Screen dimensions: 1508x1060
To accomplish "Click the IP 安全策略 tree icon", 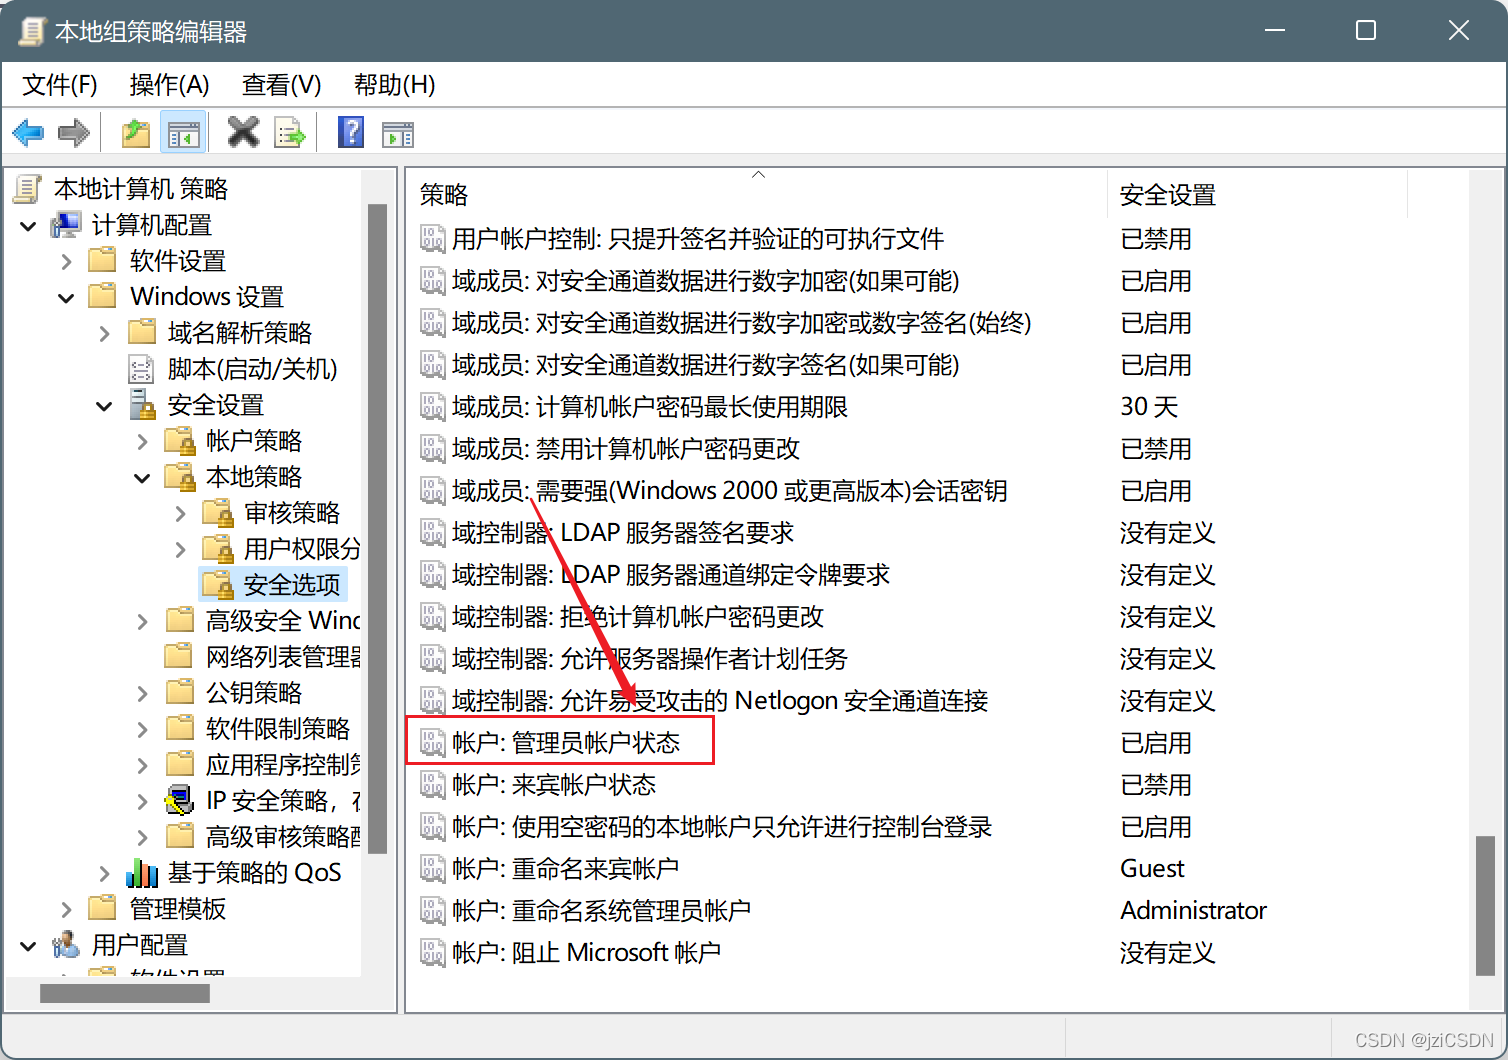I will 180,801.
